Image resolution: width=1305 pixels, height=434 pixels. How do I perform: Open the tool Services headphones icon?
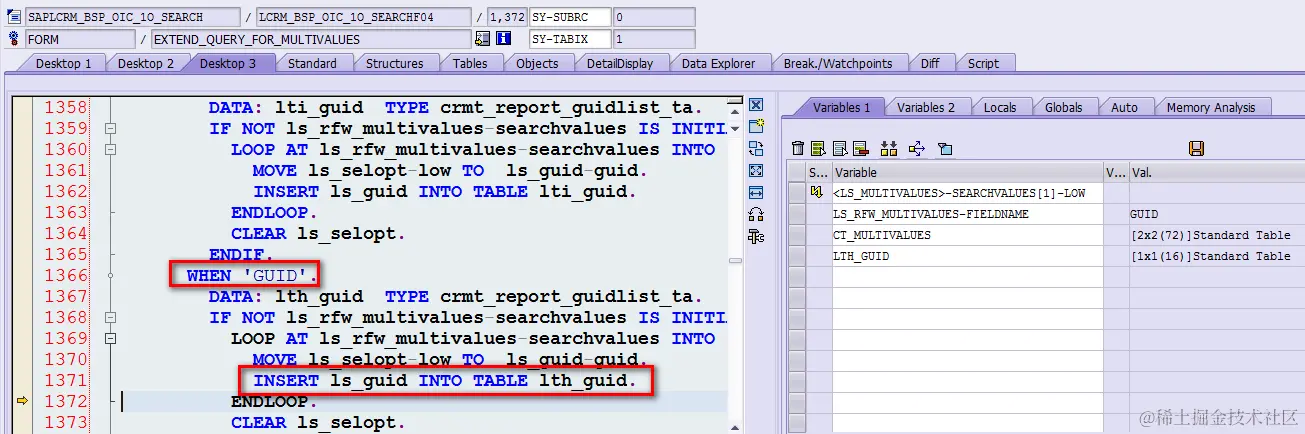(756, 214)
